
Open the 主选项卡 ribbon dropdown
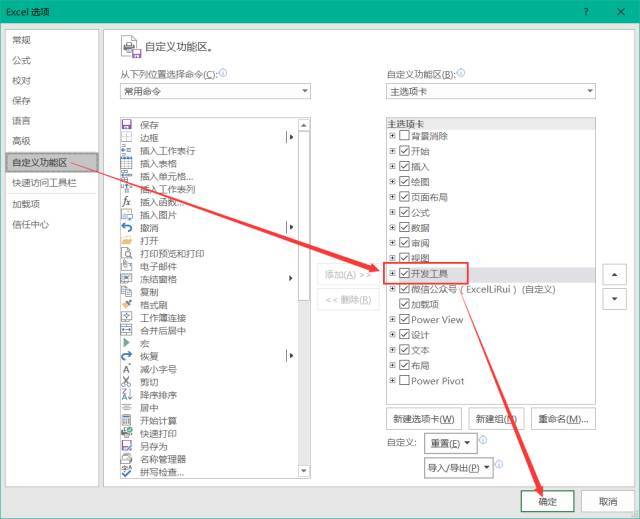(x=490, y=91)
